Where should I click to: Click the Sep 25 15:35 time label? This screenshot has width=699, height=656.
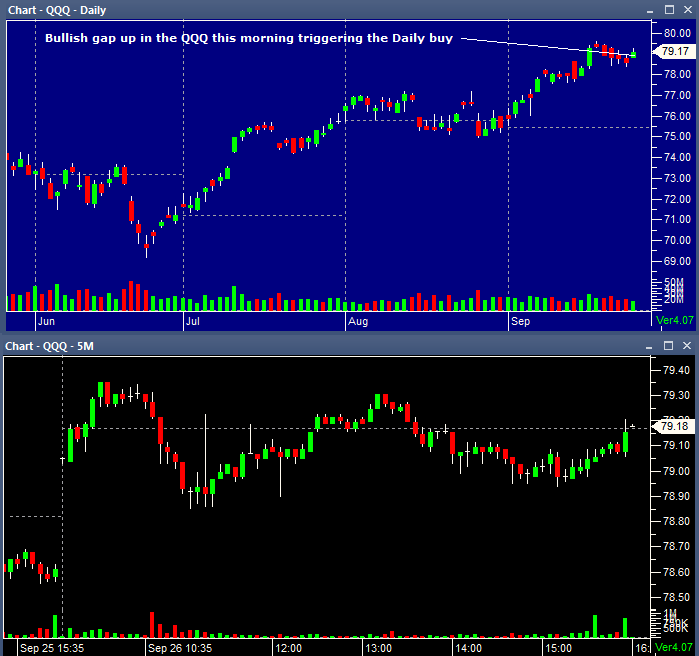coord(52,648)
